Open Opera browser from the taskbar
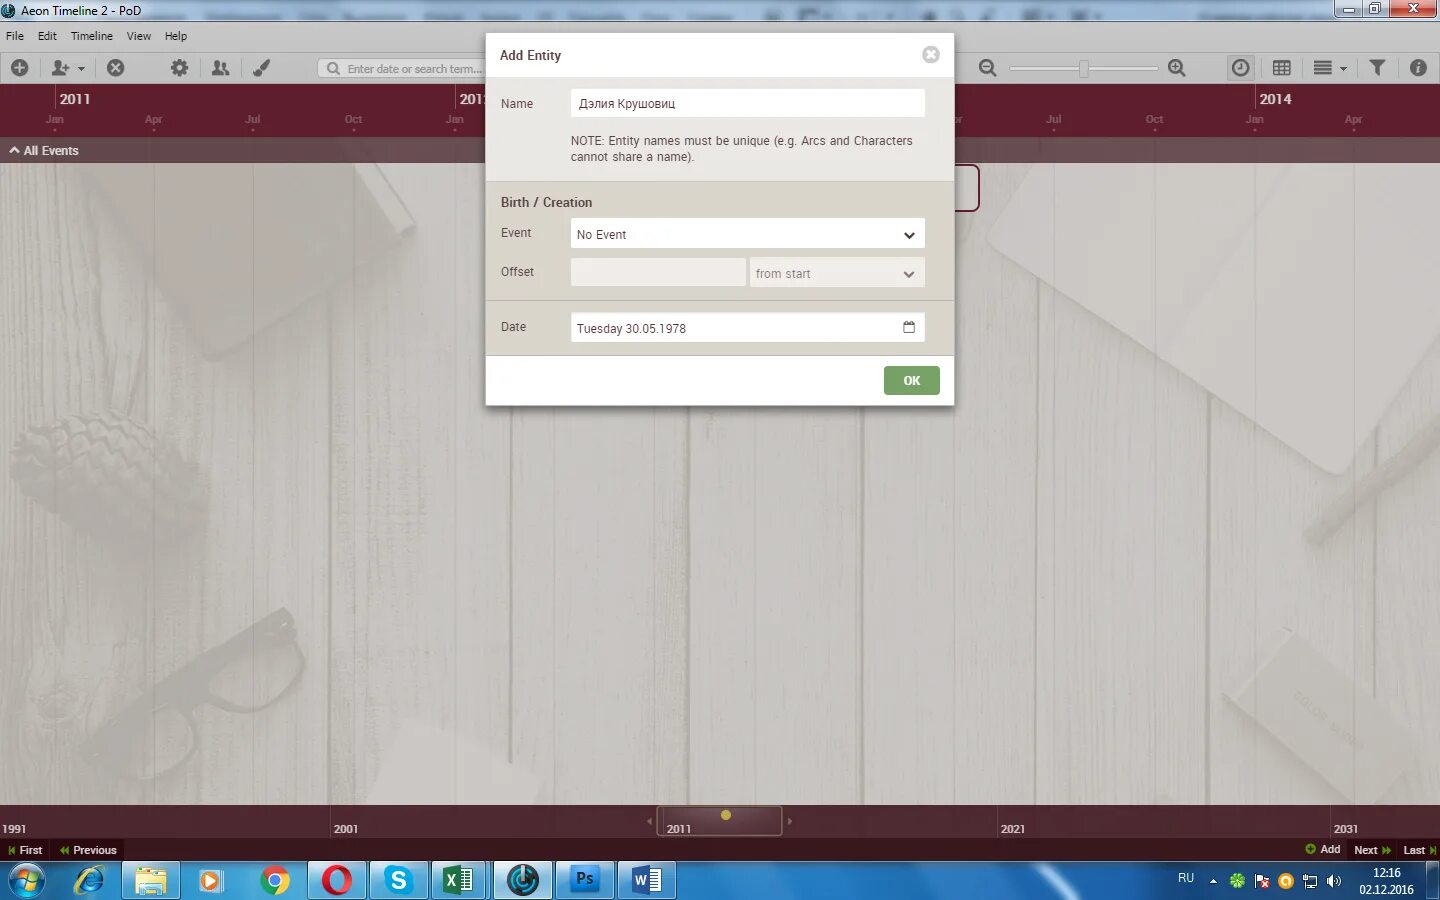The width and height of the screenshot is (1440, 900). point(336,881)
